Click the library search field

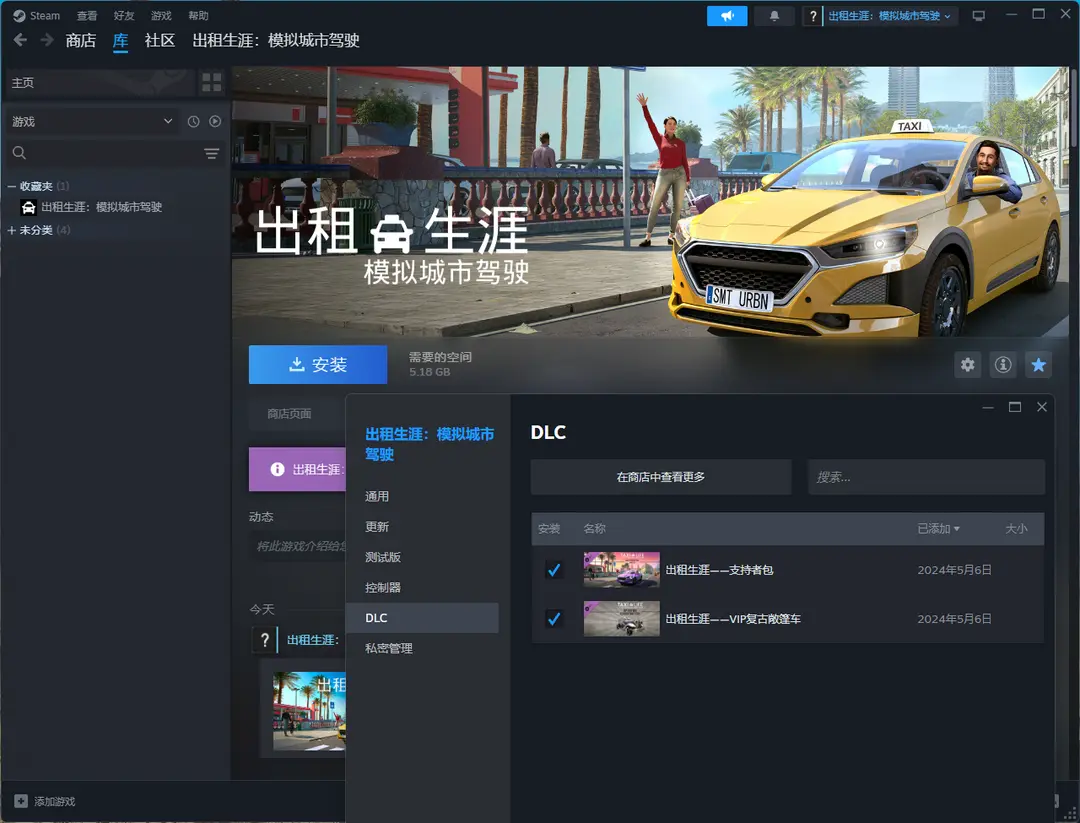point(114,153)
